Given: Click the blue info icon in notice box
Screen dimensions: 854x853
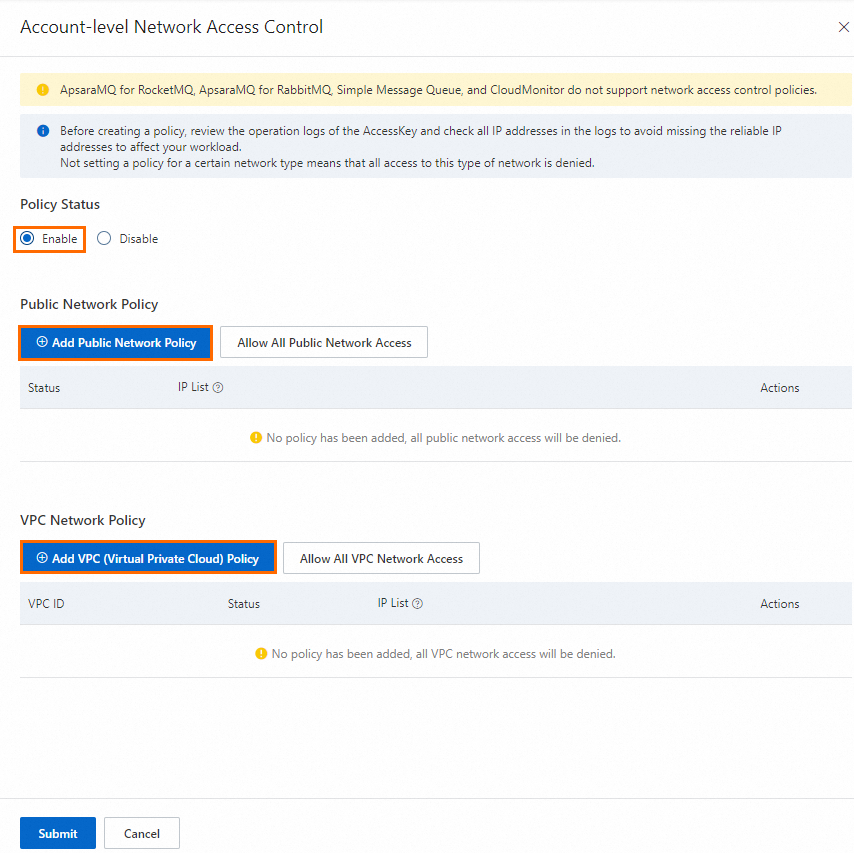Looking at the screenshot, I should click(43, 131).
